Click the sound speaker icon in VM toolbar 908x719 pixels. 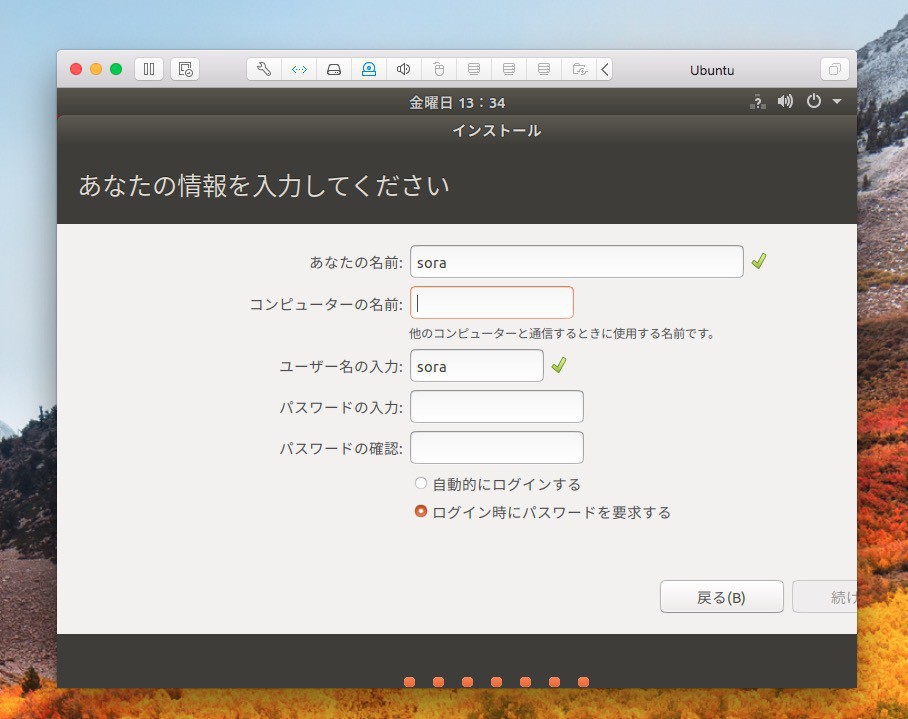(x=404, y=69)
